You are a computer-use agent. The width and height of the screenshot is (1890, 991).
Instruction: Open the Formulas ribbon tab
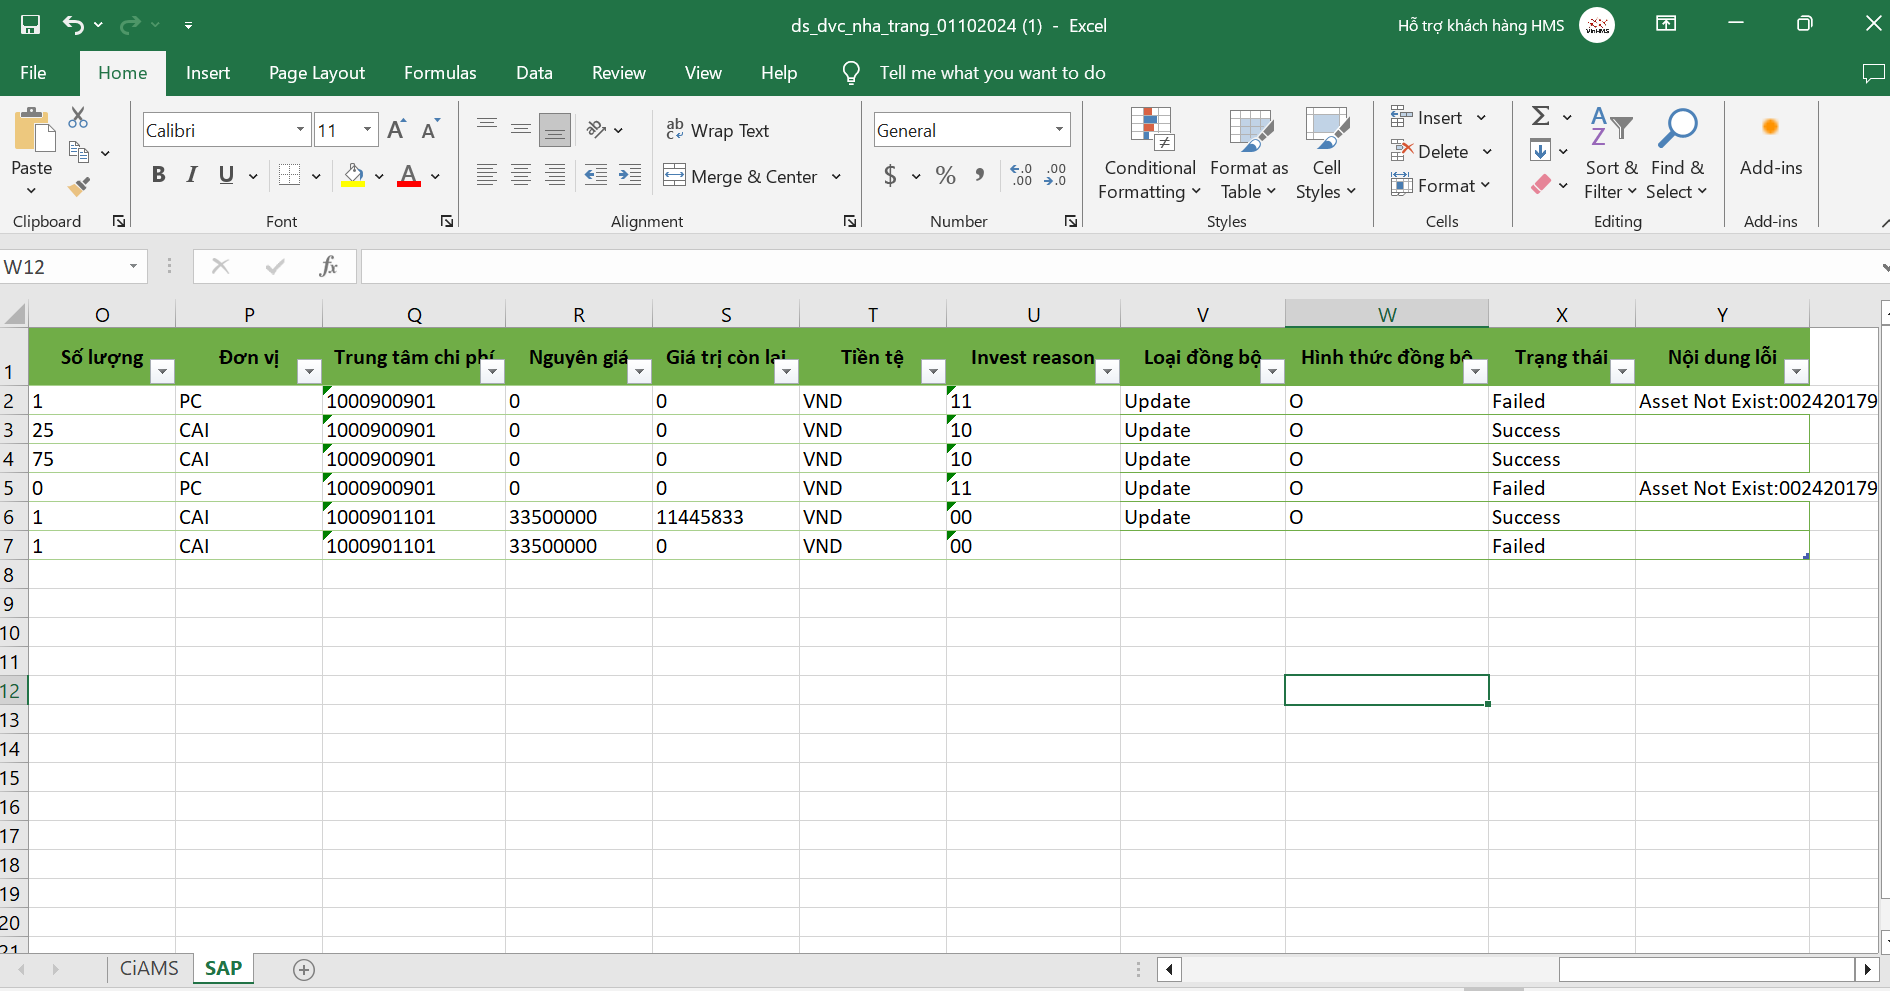(x=440, y=73)
